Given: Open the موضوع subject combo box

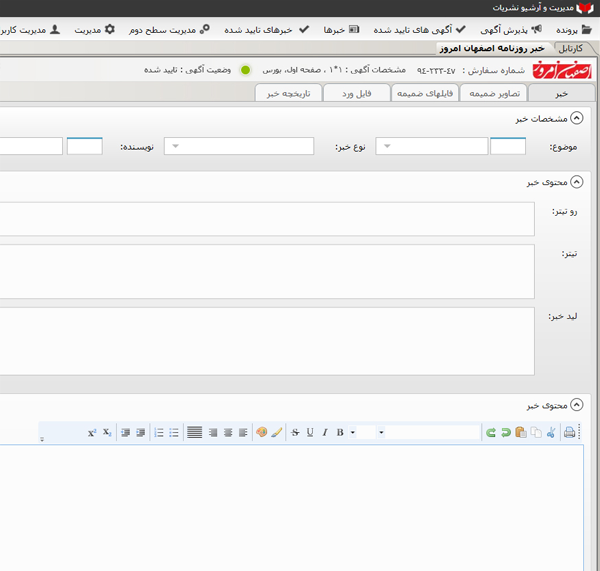Looking at the screenshot, I should coord(432,146).
